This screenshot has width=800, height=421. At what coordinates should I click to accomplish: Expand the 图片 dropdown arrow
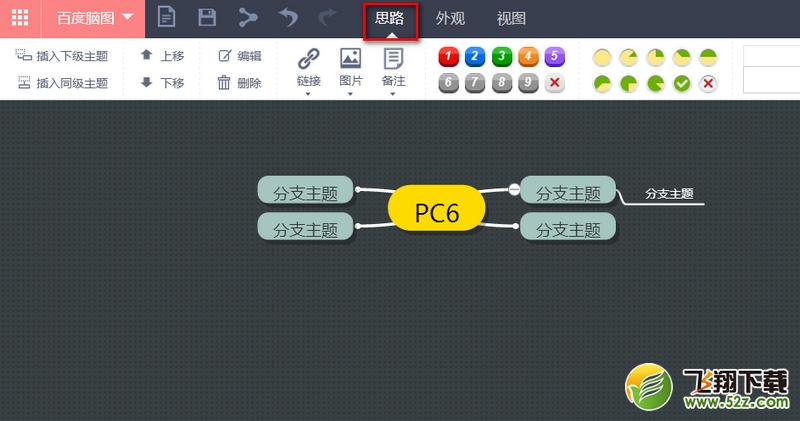click(x=351, y=94)
